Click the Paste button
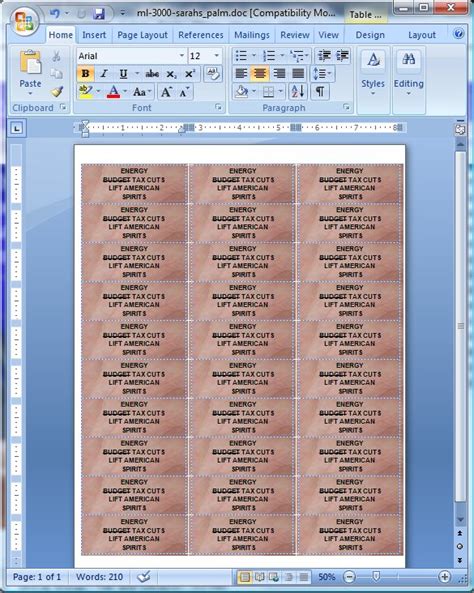Image resolution: width=474 pixels, height=593 pixels. (x=30, y=73)
